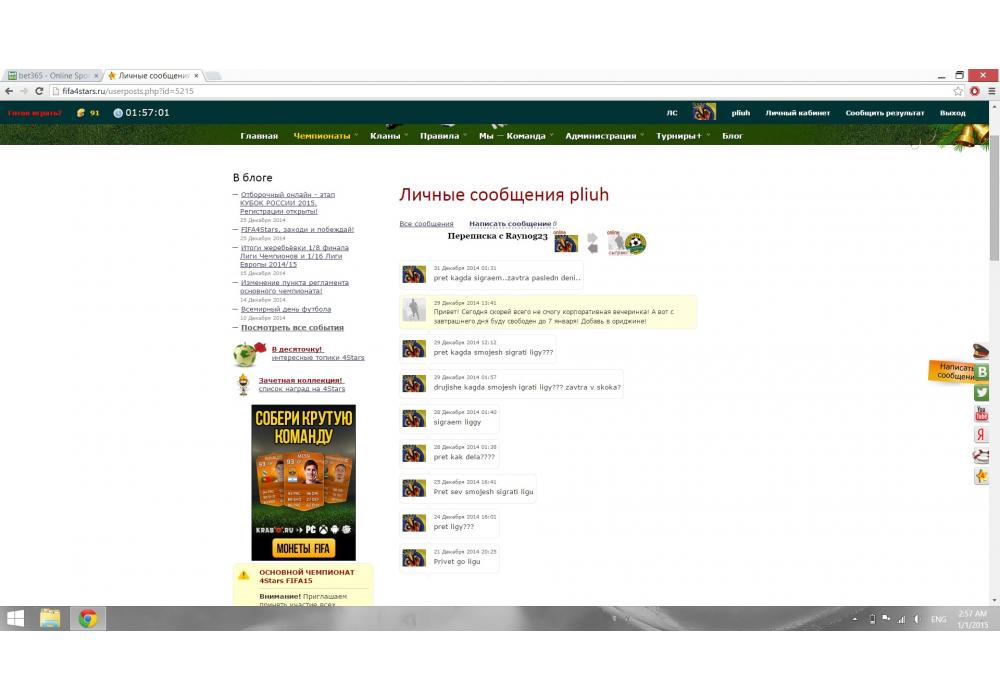This screenshot has width=1000, height=700.
Task: Click the police cap sidebar icon
Action: point(981,351)
